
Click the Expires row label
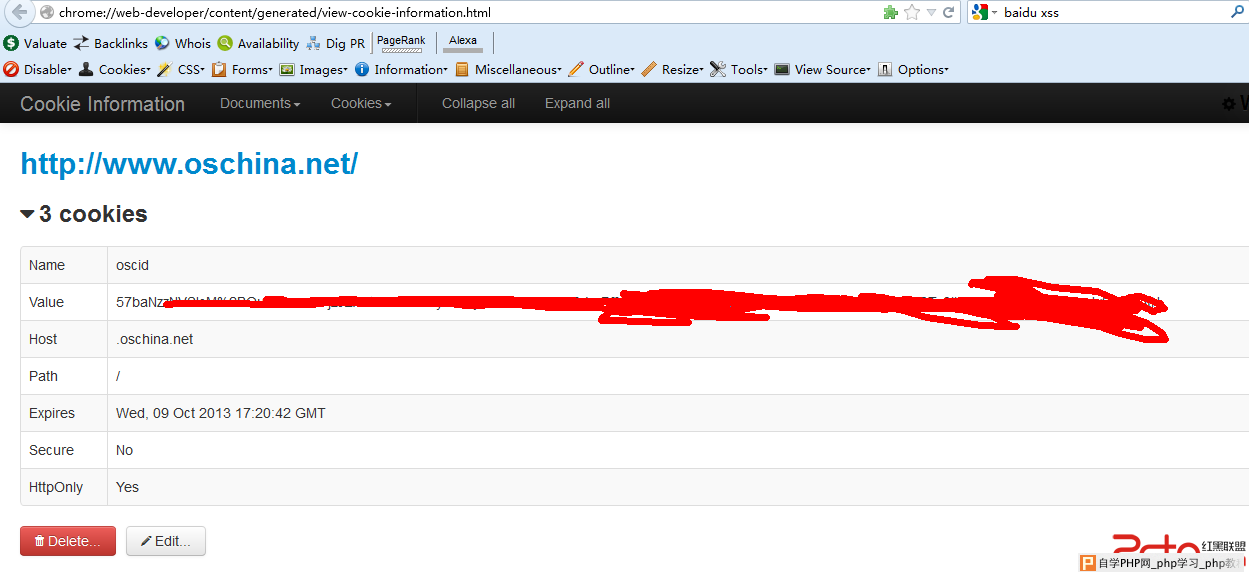[52, 413]
